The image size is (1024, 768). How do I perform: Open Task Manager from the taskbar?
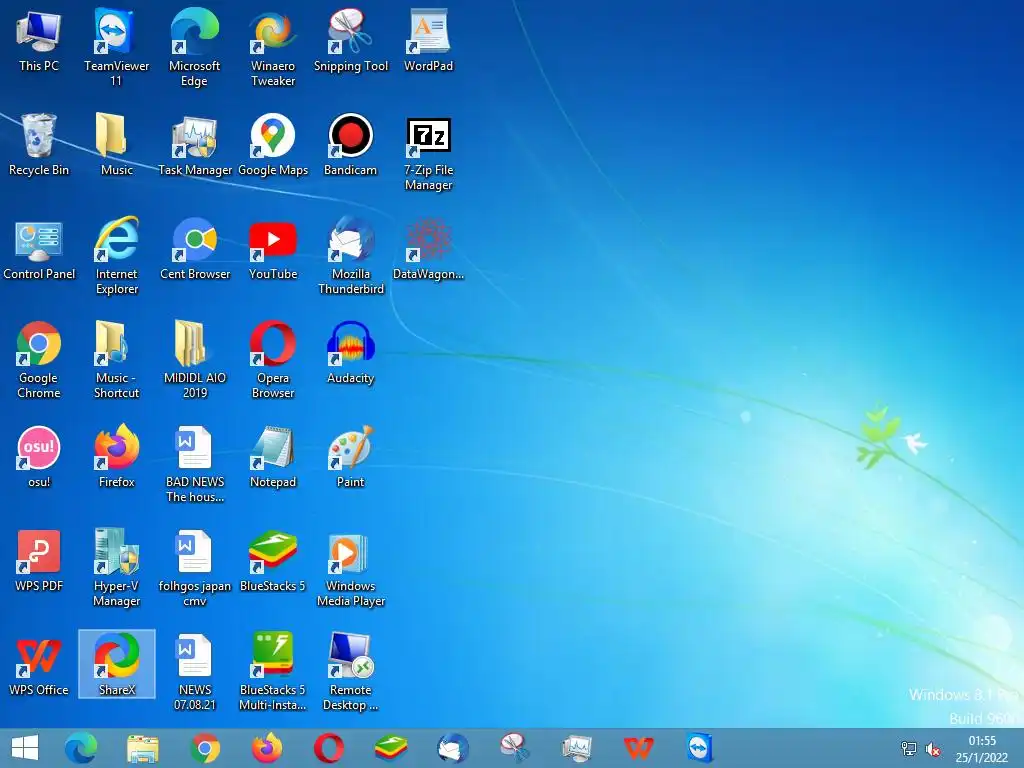coord(577,748)
